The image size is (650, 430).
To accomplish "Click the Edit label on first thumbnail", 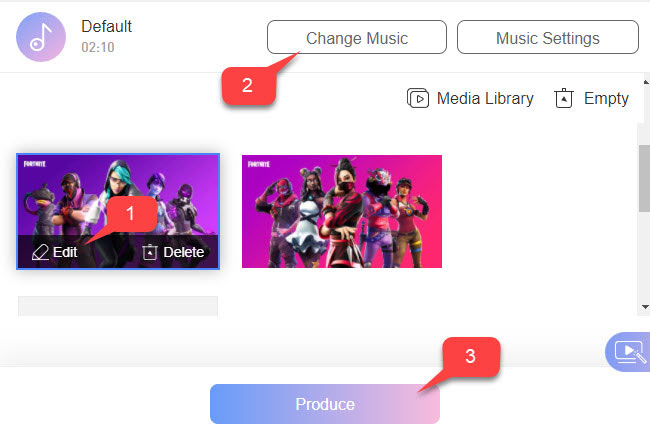I will pos(65,252).
